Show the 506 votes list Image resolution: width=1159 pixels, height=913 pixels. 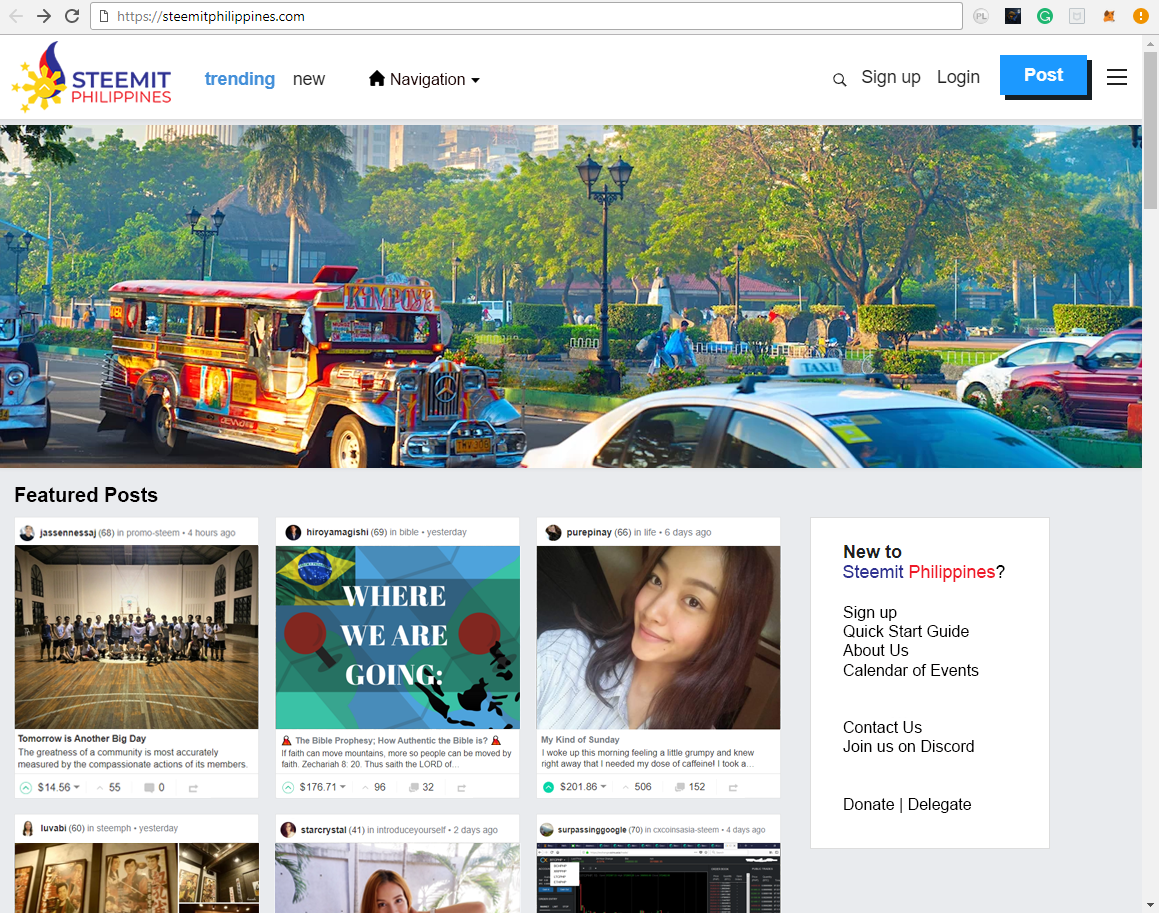point(637,787)
